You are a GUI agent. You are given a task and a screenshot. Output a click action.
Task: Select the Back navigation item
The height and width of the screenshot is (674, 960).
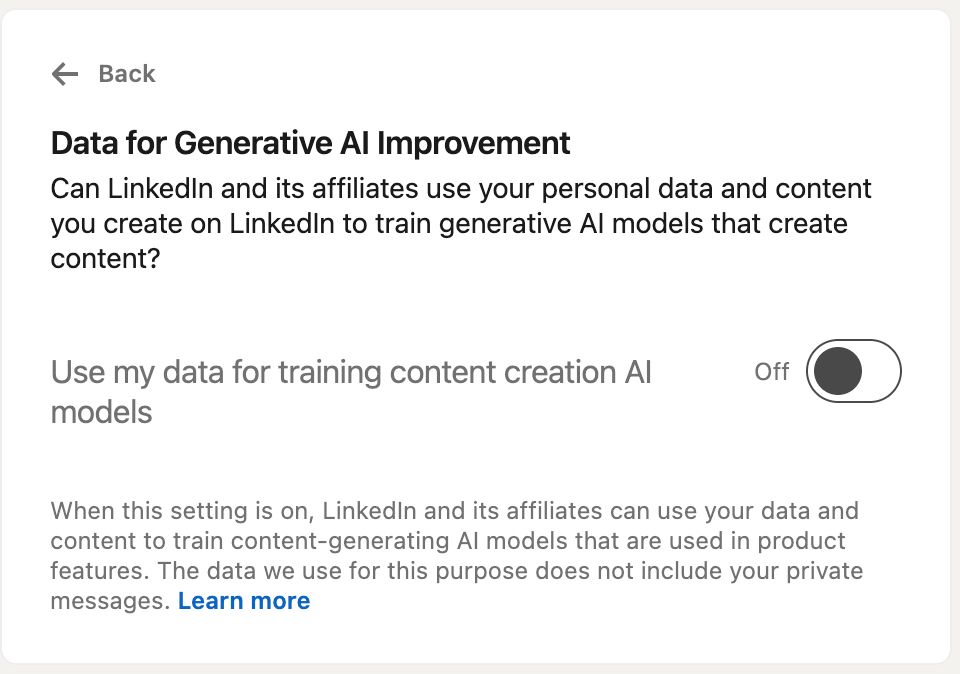104,73
